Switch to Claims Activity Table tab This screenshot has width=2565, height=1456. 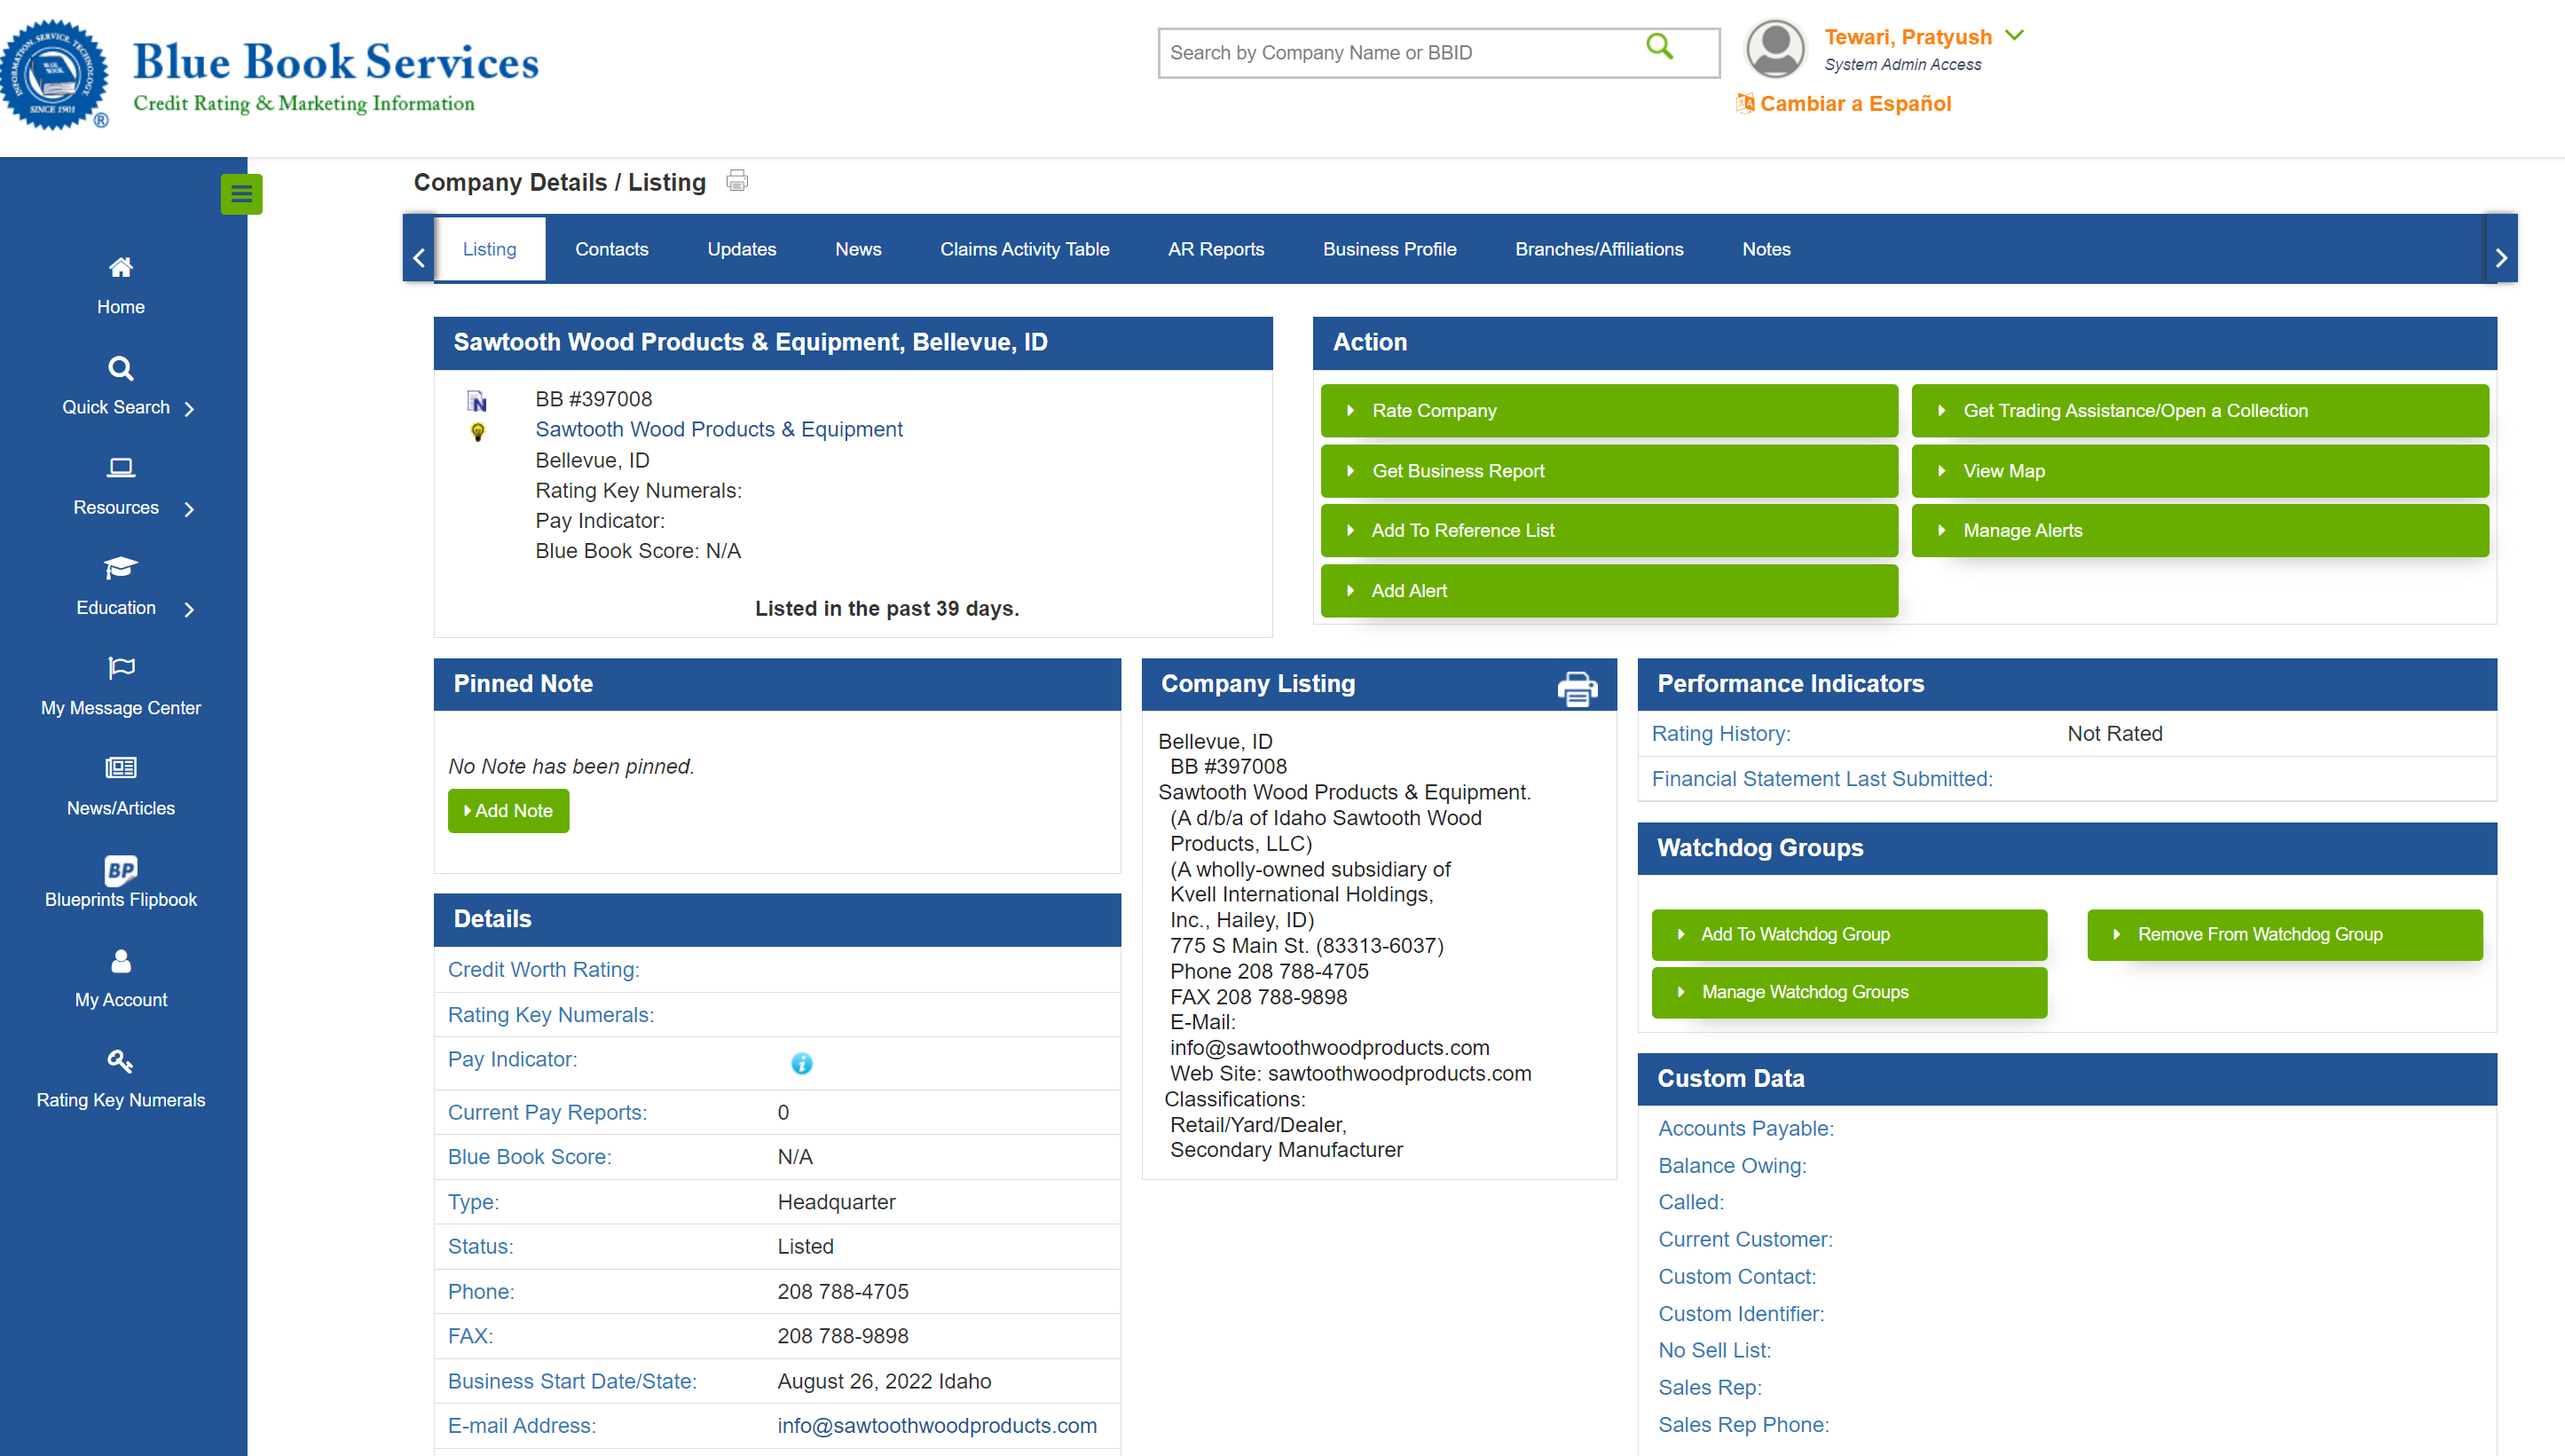1024,249
